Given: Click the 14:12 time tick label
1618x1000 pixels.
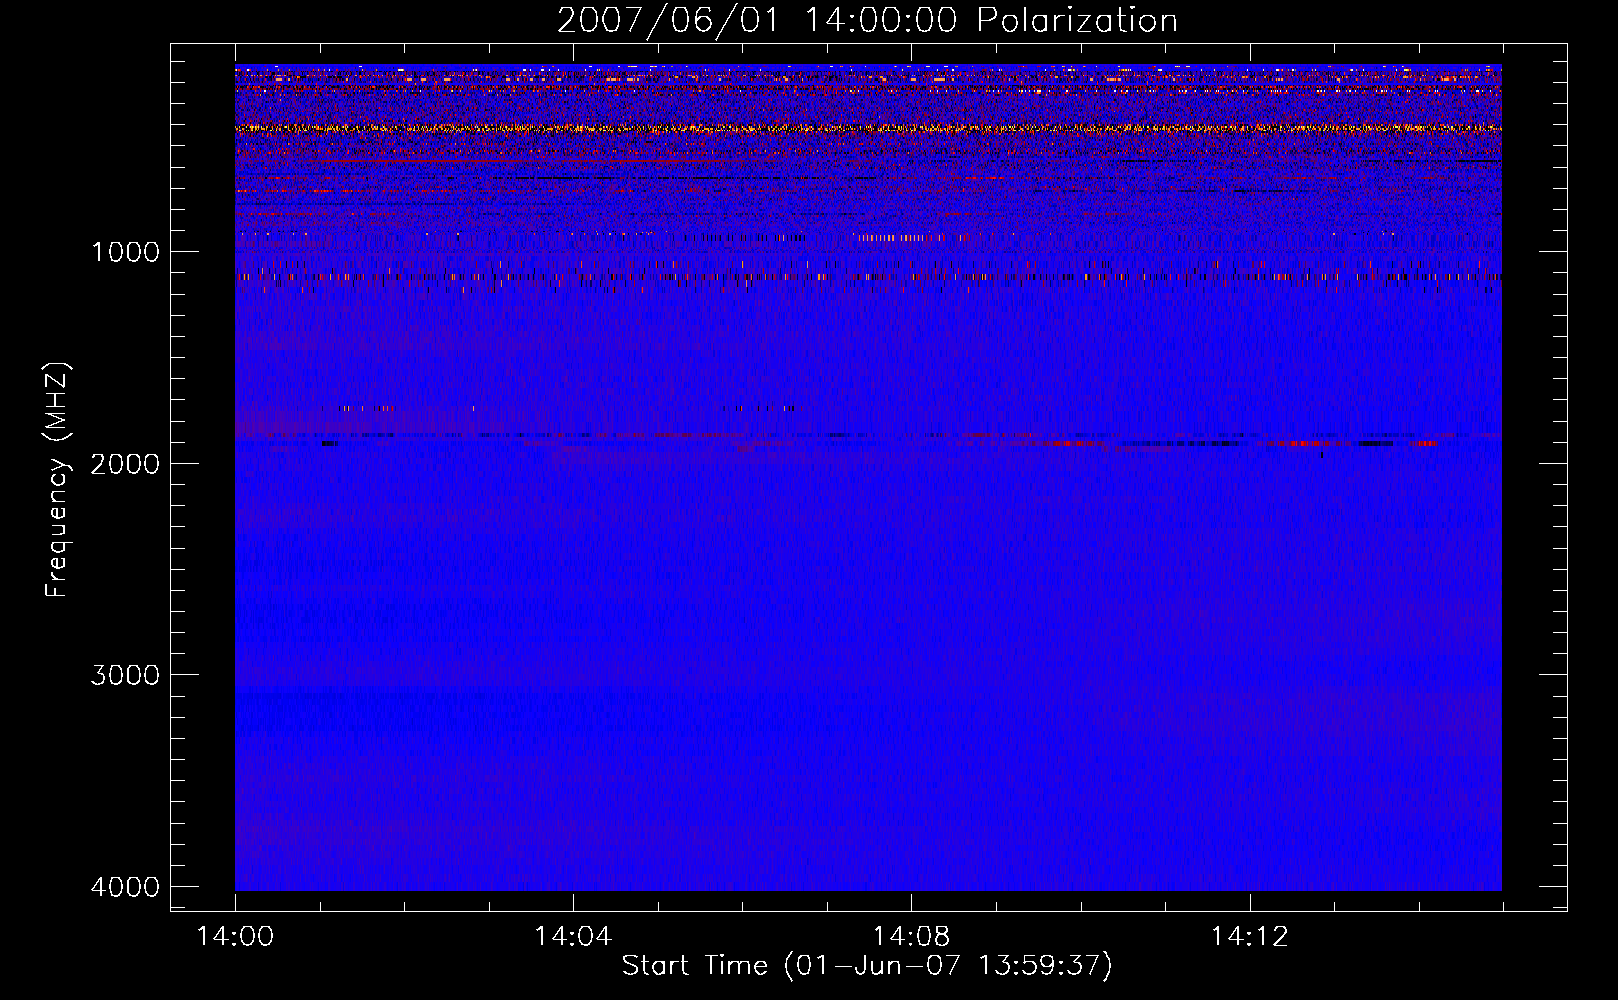Looking at the screenshot, I should [x=1249, y=937].
